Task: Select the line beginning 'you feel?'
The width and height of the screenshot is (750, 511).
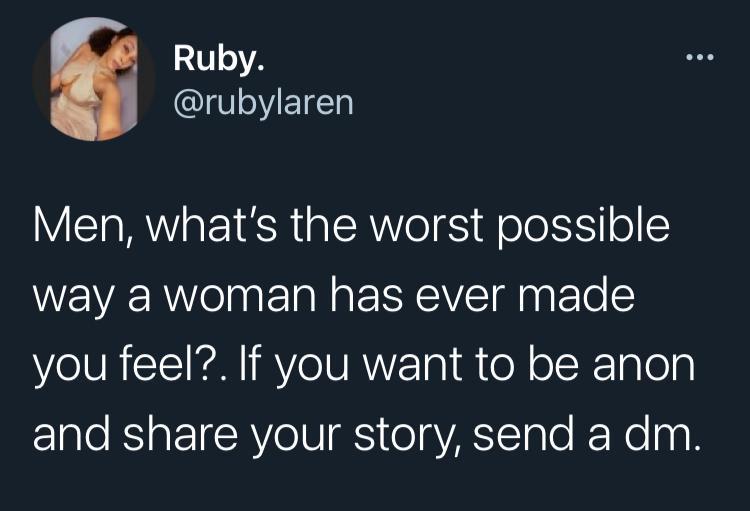Action: point(364,366)
